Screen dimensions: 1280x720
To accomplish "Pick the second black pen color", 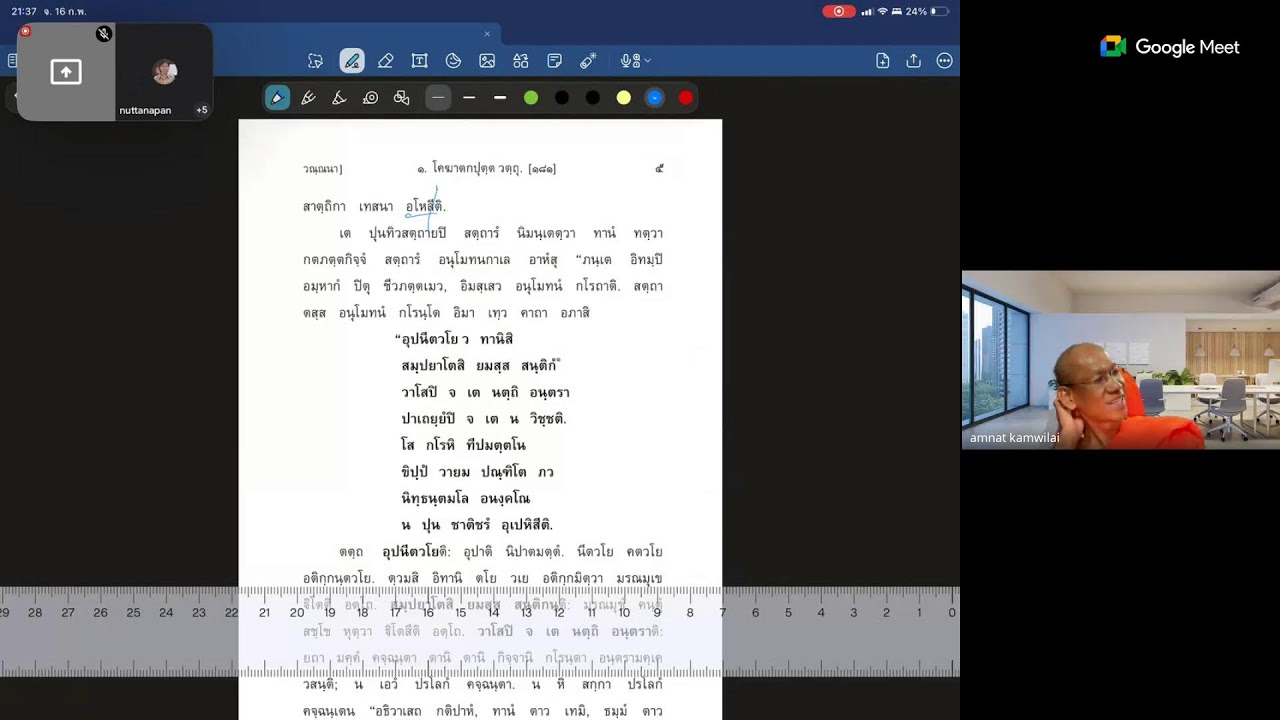I will [593, 98].
